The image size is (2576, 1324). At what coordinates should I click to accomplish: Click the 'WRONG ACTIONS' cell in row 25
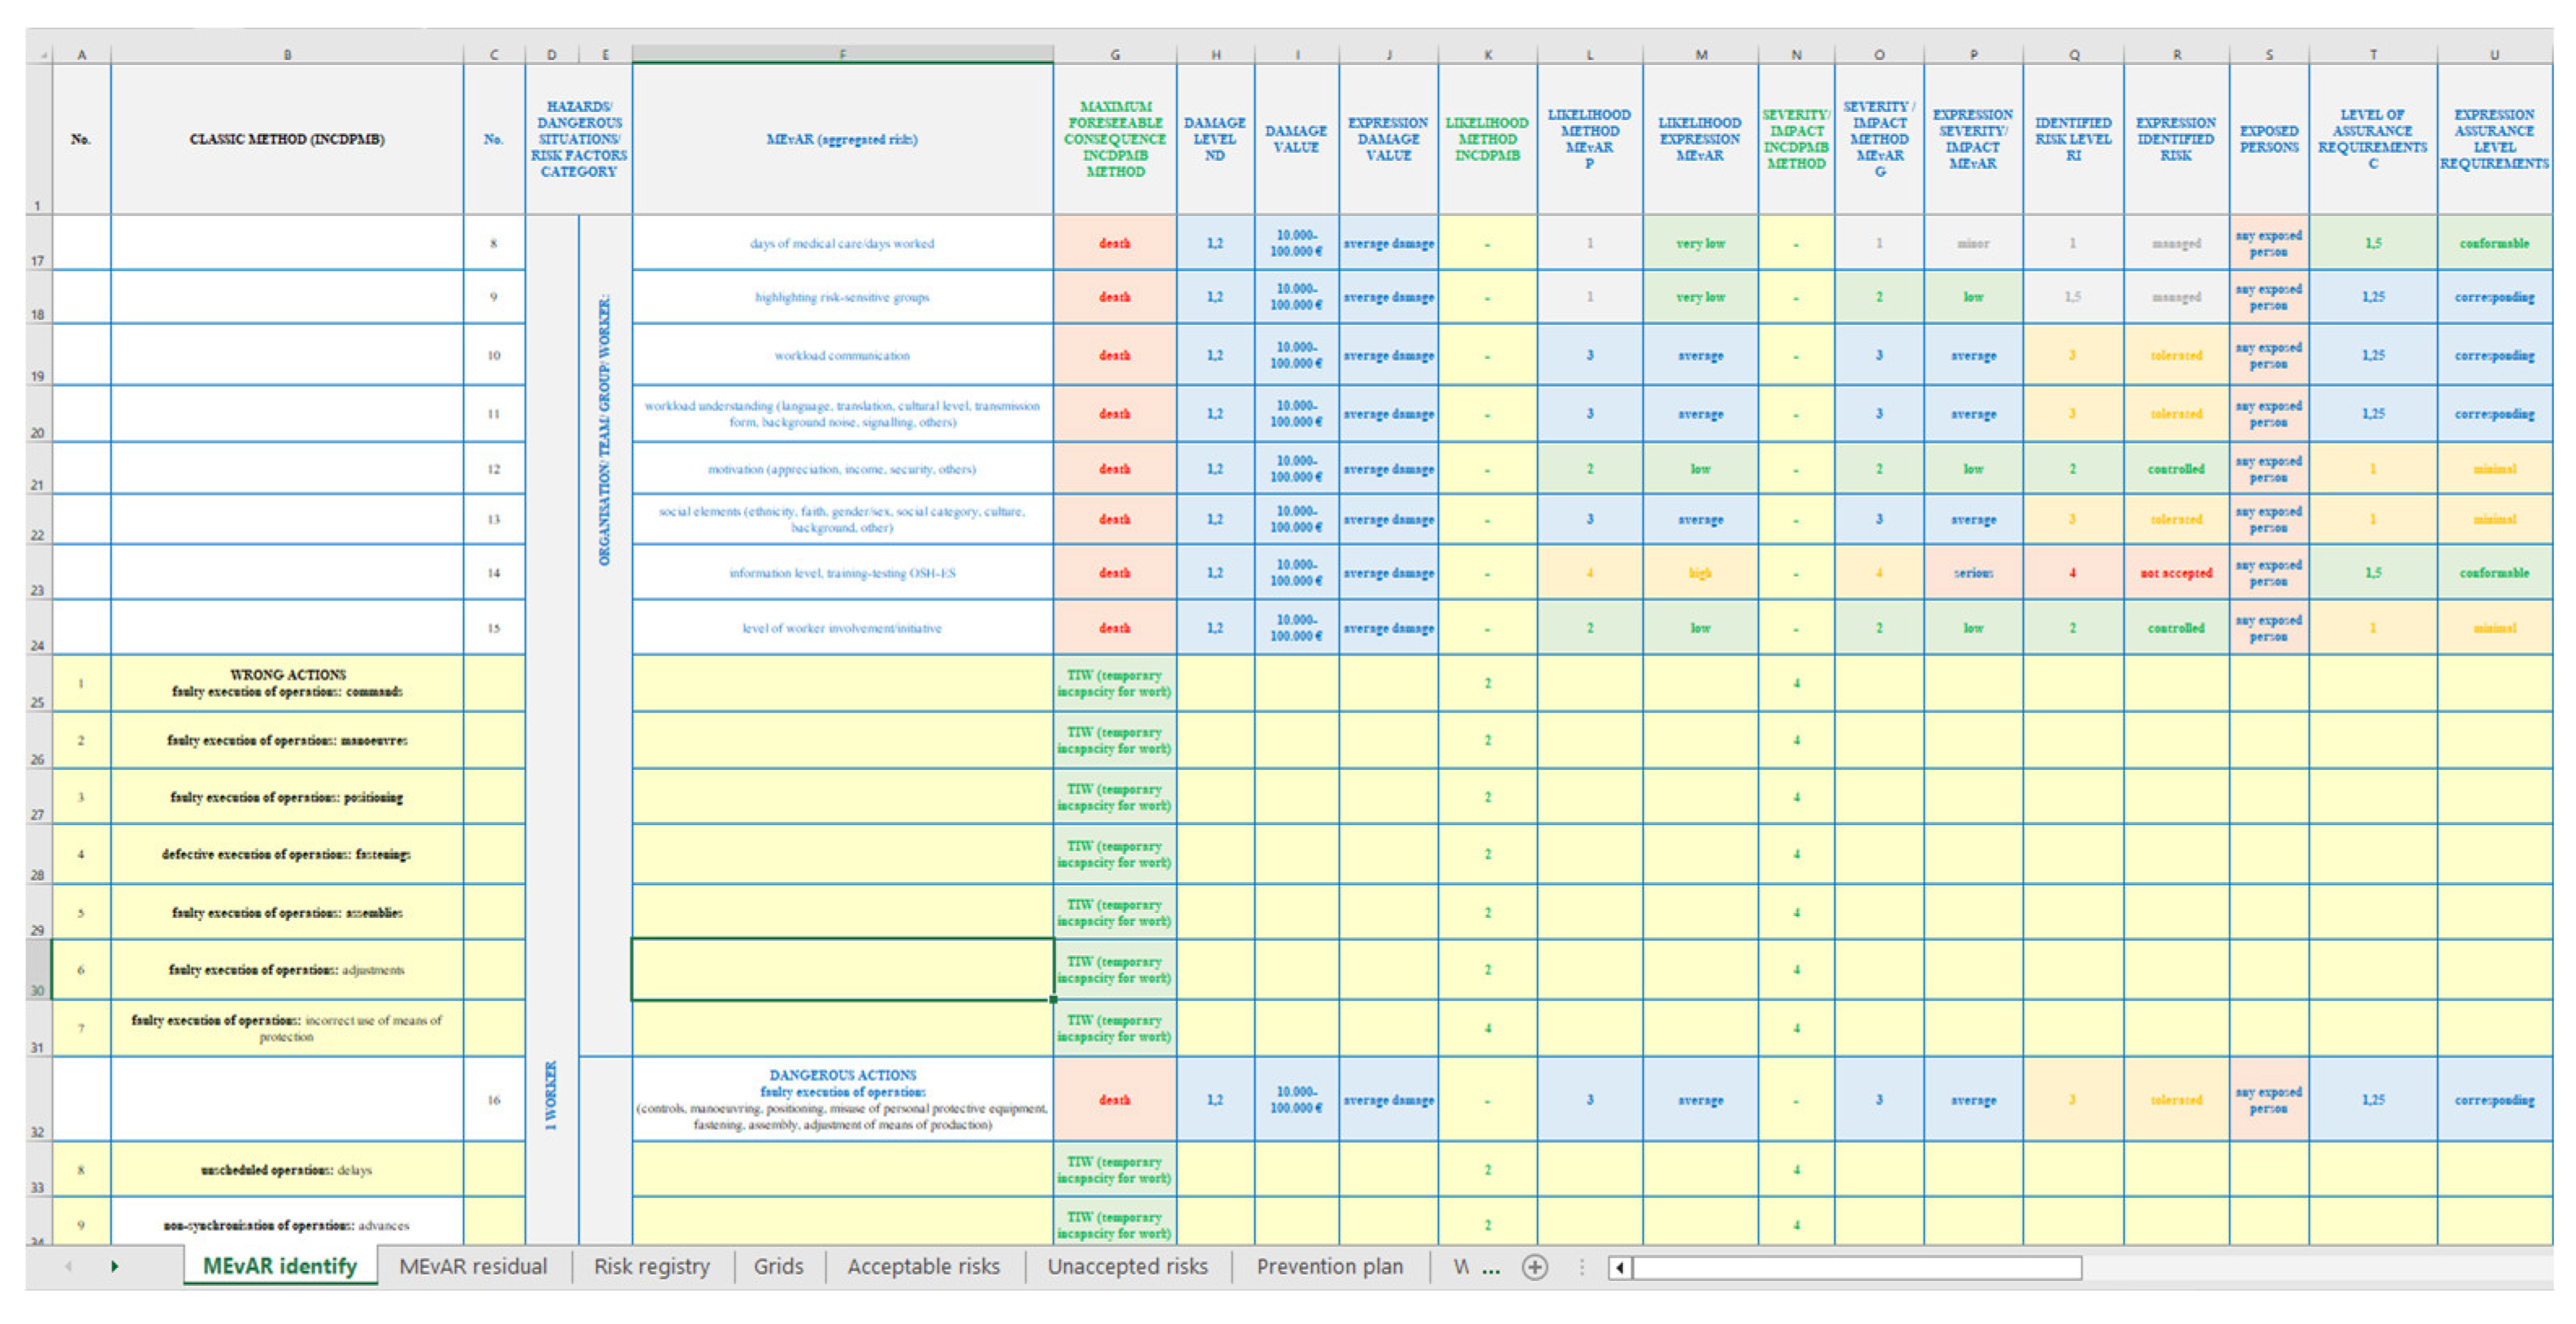[x=287, y=682]
